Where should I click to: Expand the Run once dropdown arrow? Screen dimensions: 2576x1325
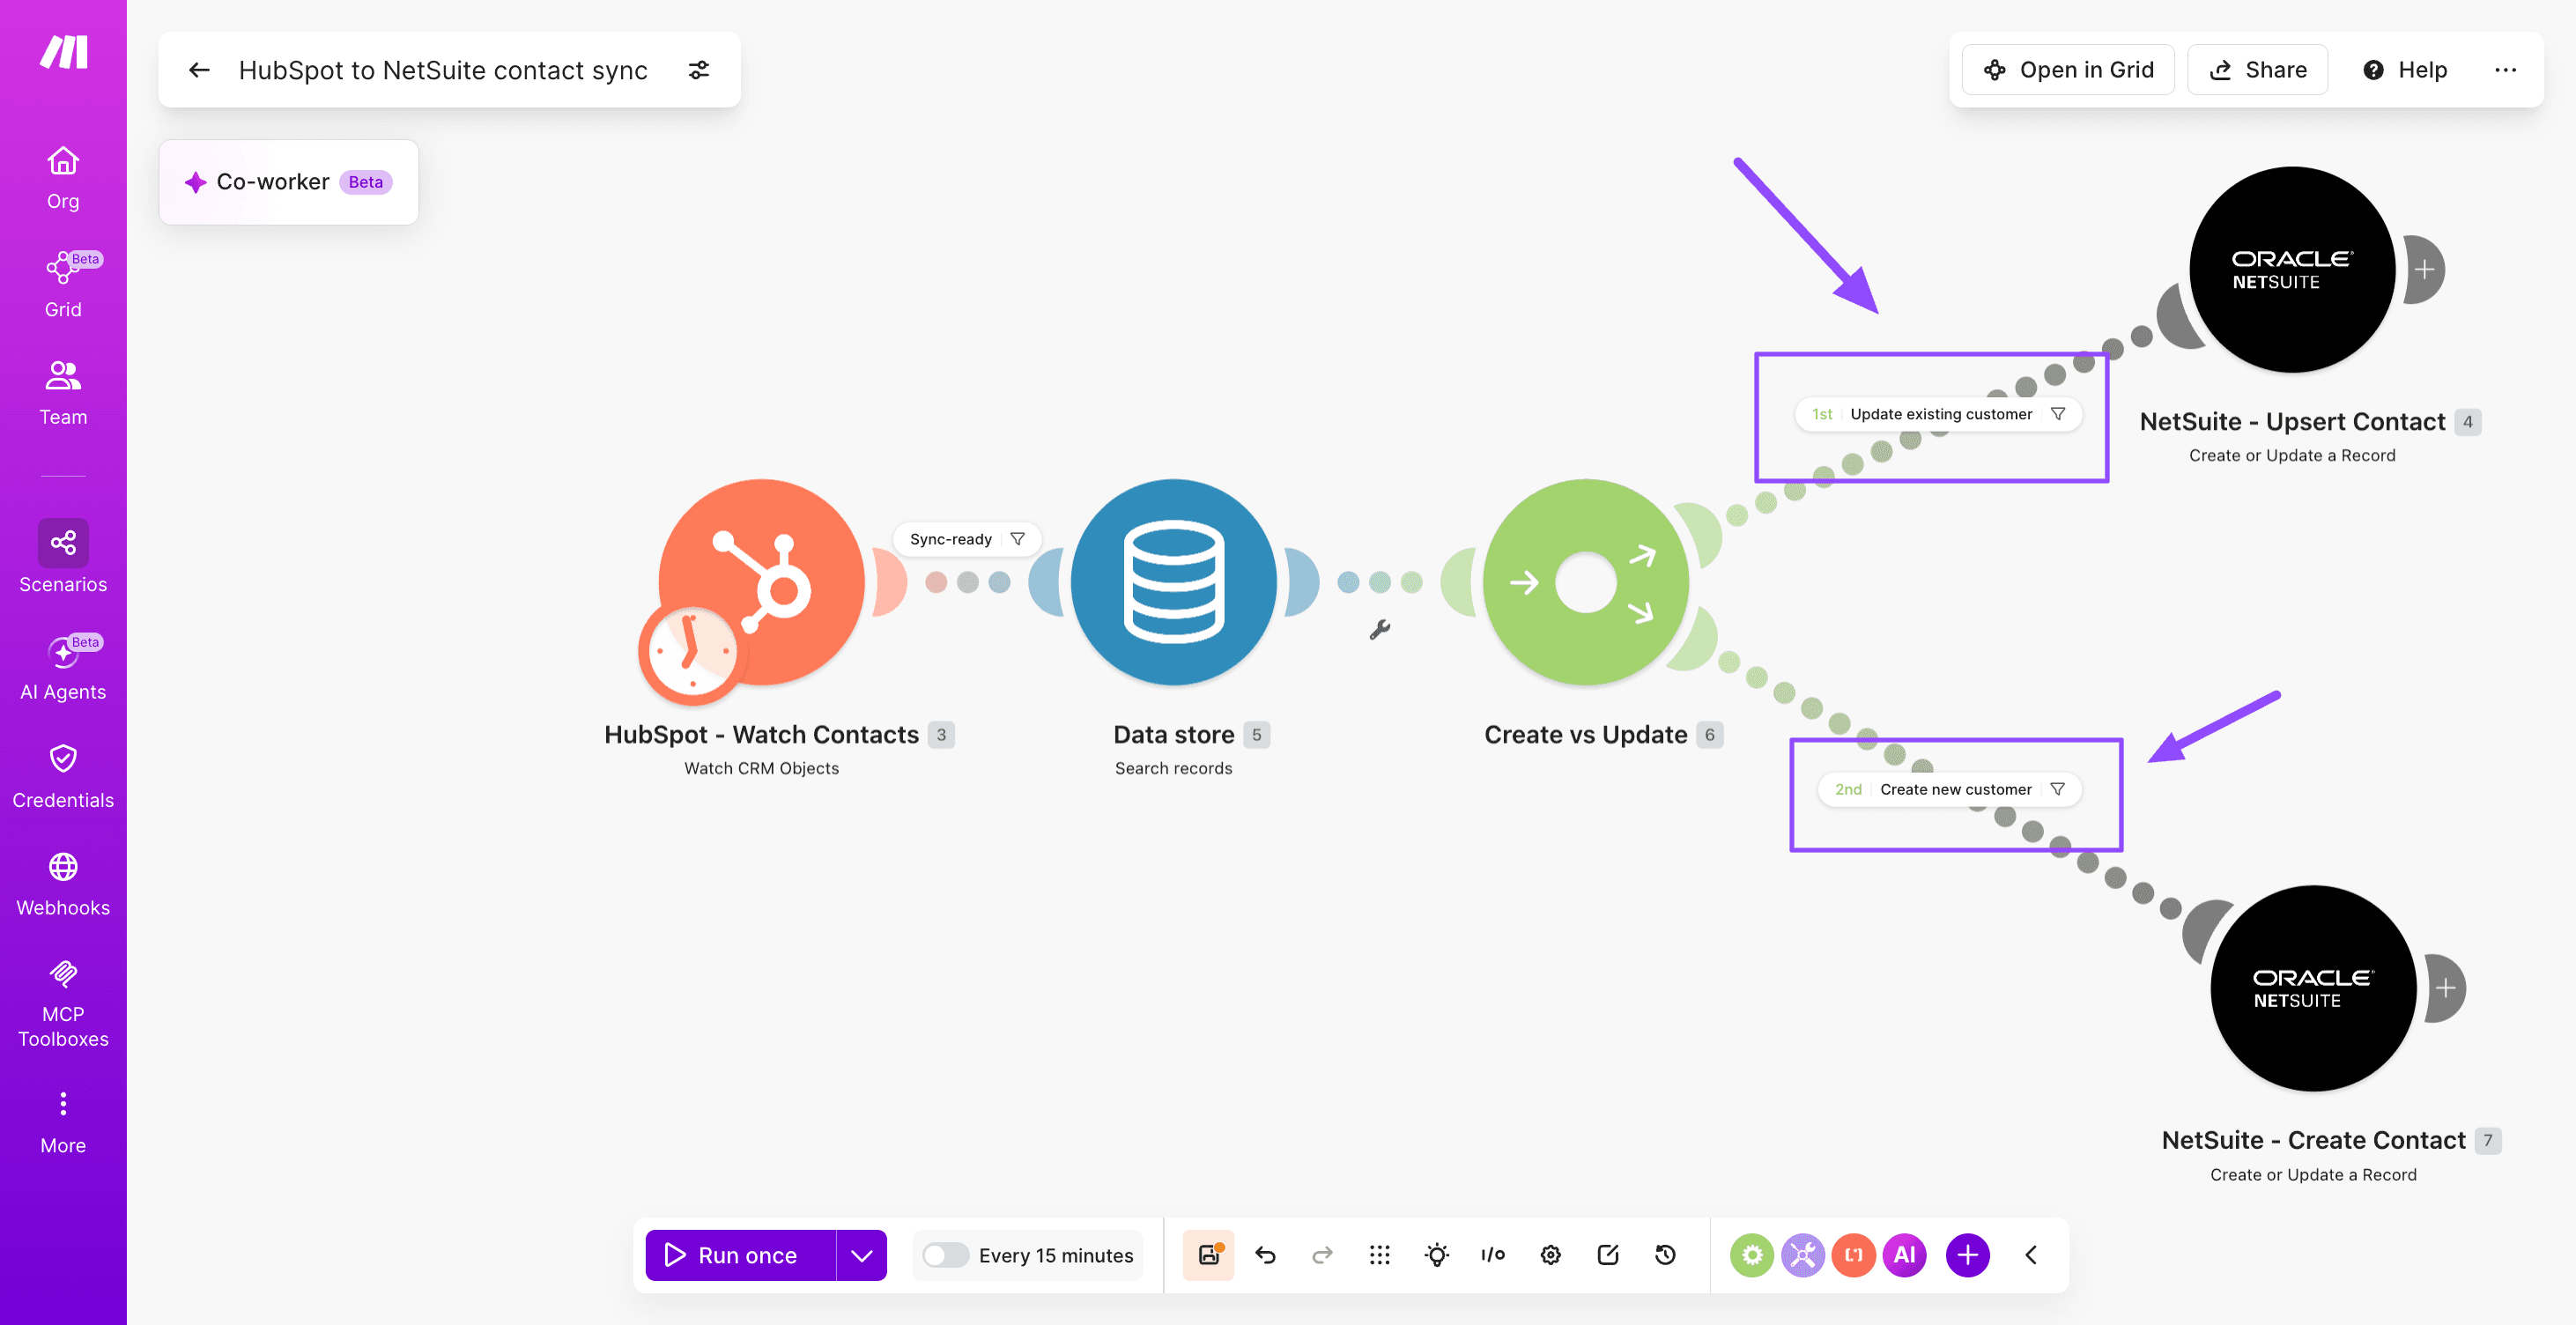click(861, 1255)
